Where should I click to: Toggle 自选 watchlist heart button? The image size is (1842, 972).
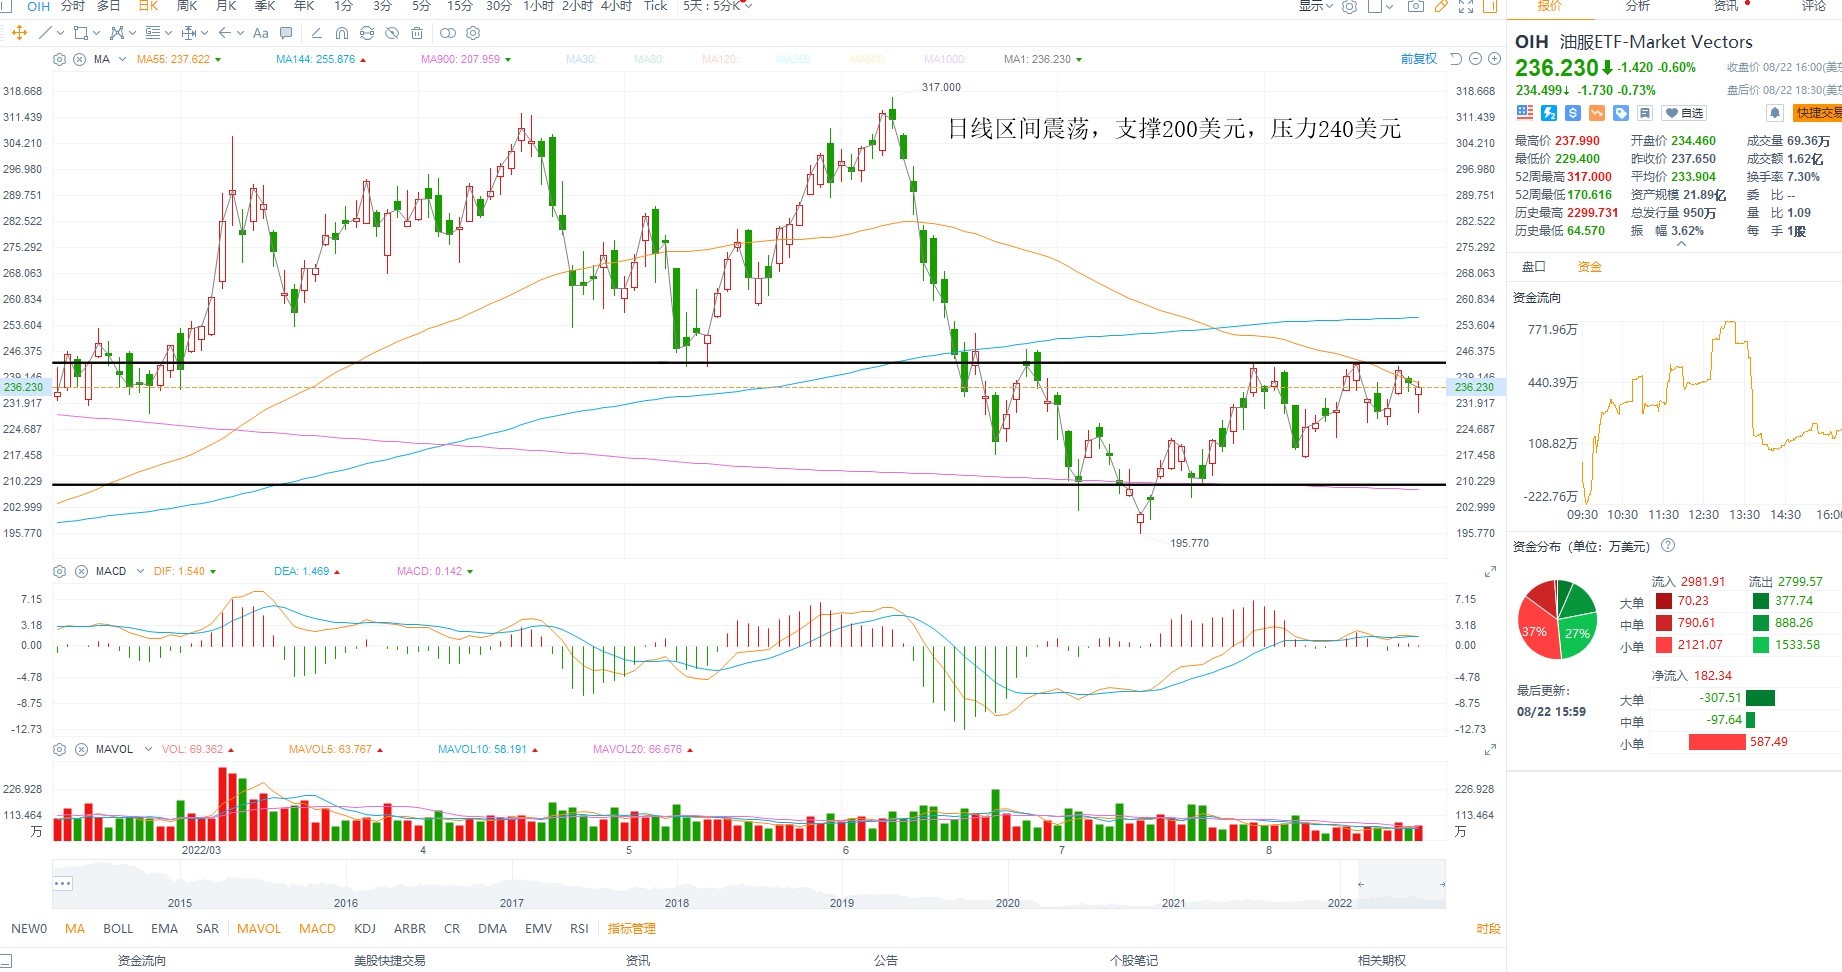tap(1685, 113)
